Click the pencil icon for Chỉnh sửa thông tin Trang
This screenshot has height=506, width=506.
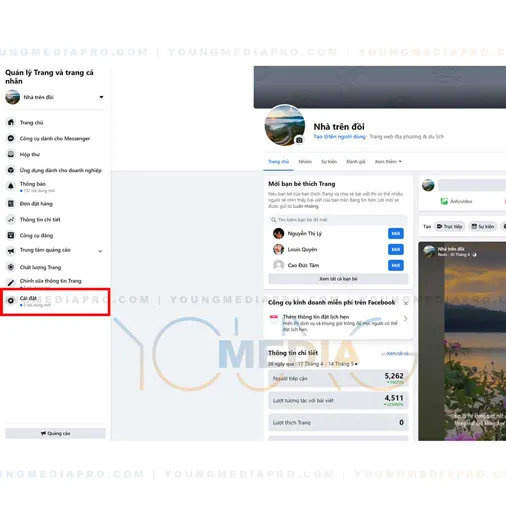pos(11,283)
